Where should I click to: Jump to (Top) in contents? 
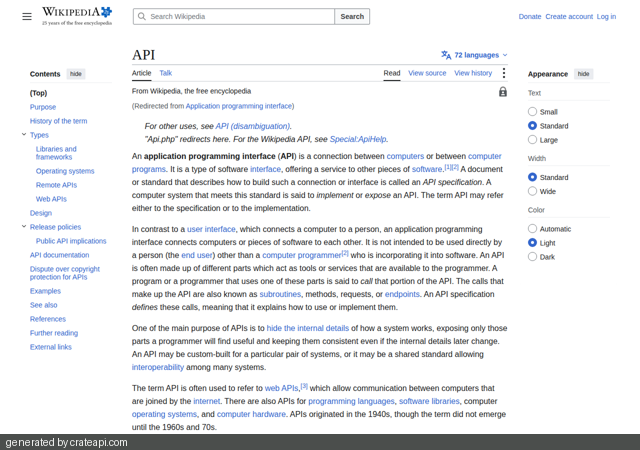pos(38,93)
